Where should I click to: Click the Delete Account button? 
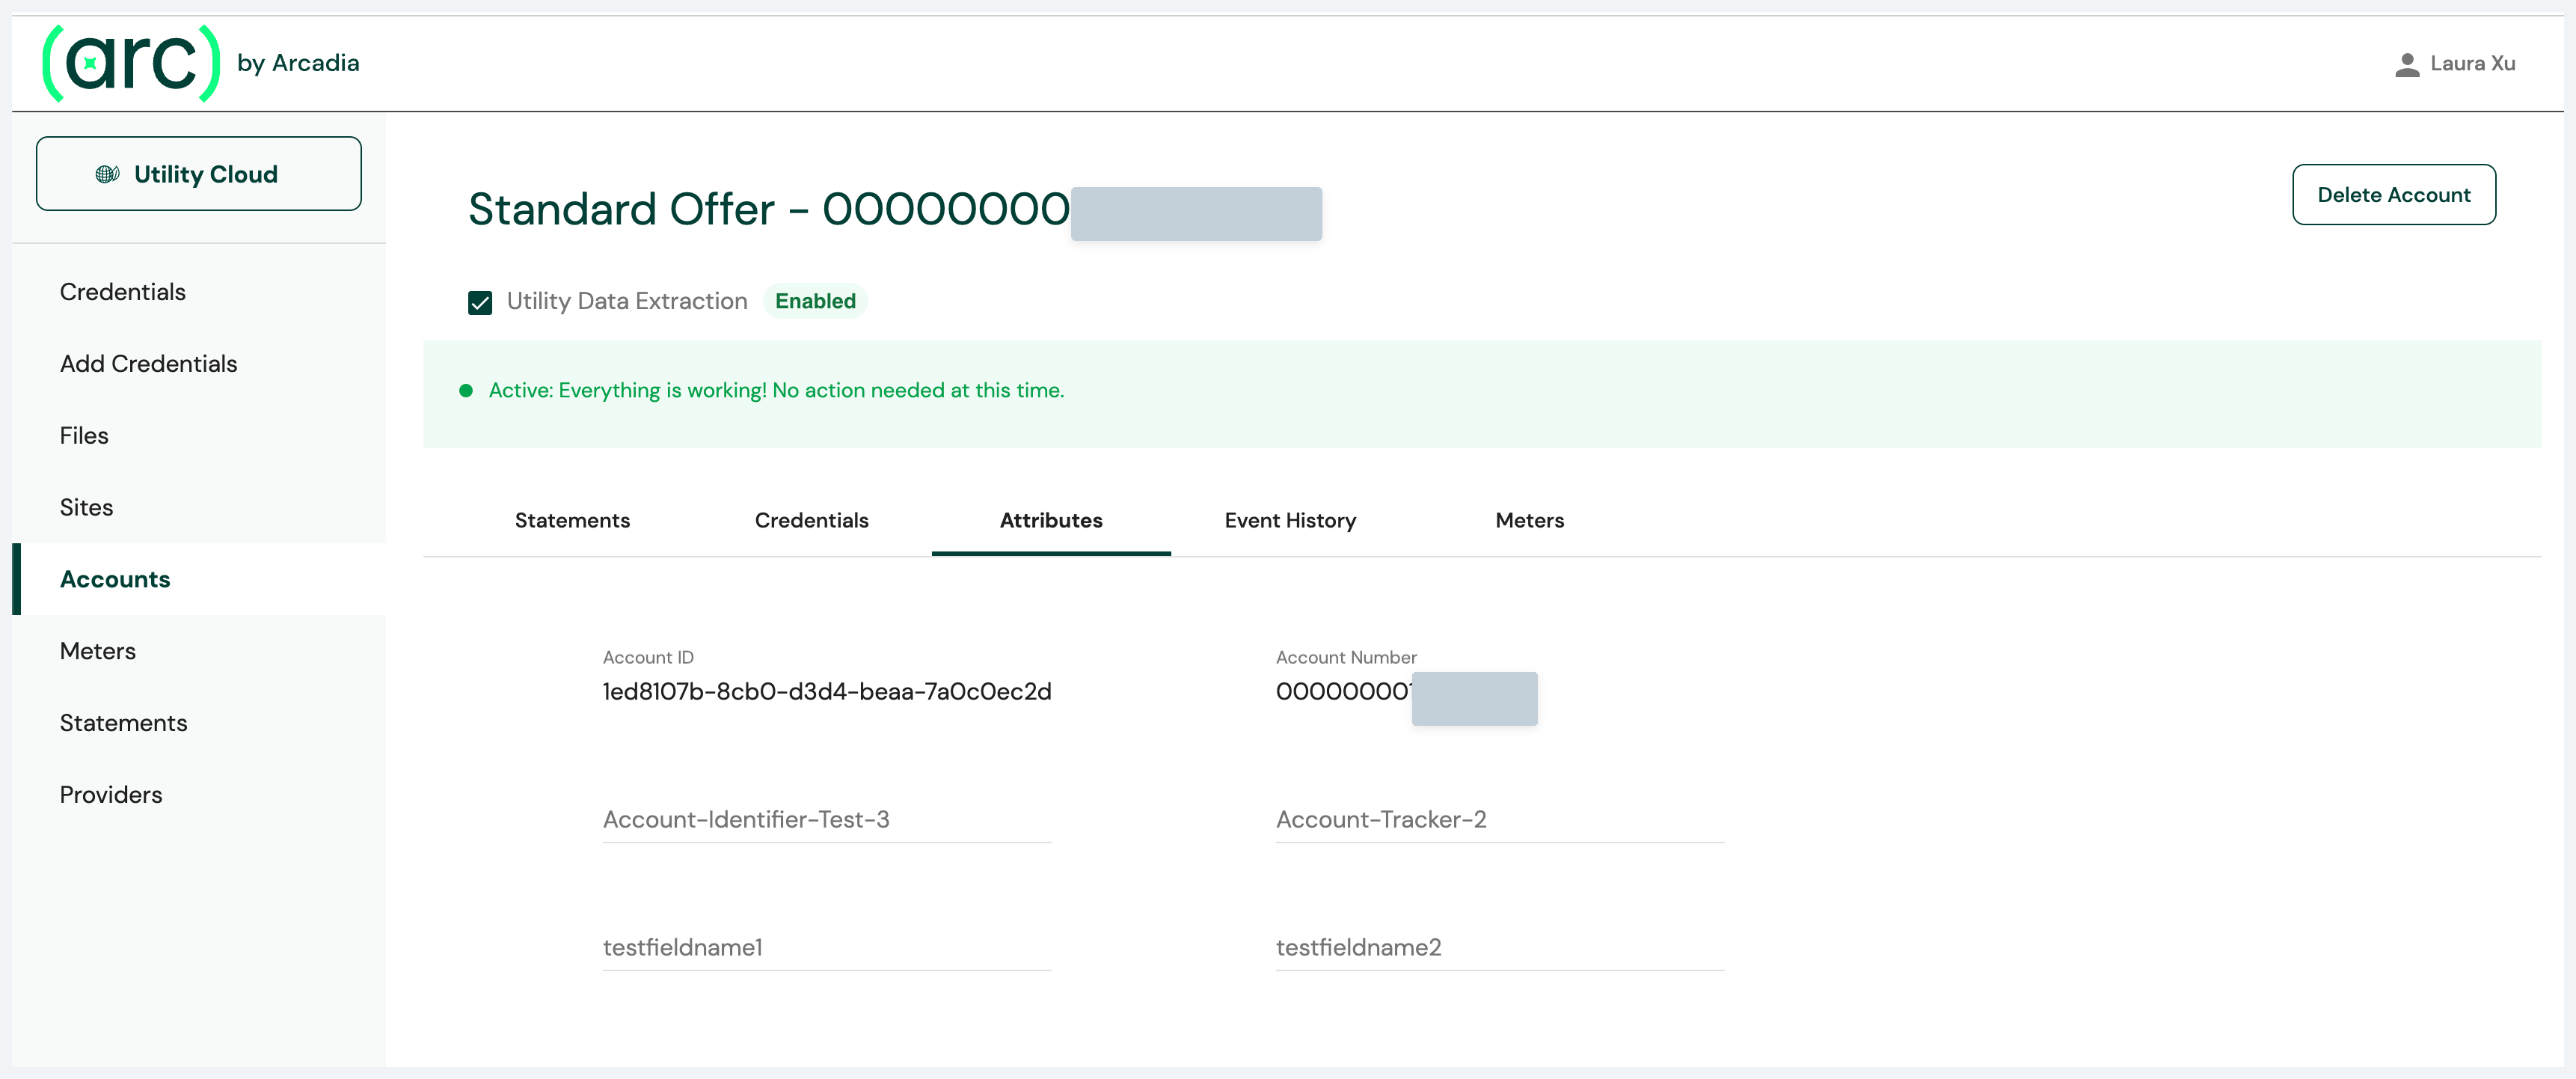coord(2393,195)
